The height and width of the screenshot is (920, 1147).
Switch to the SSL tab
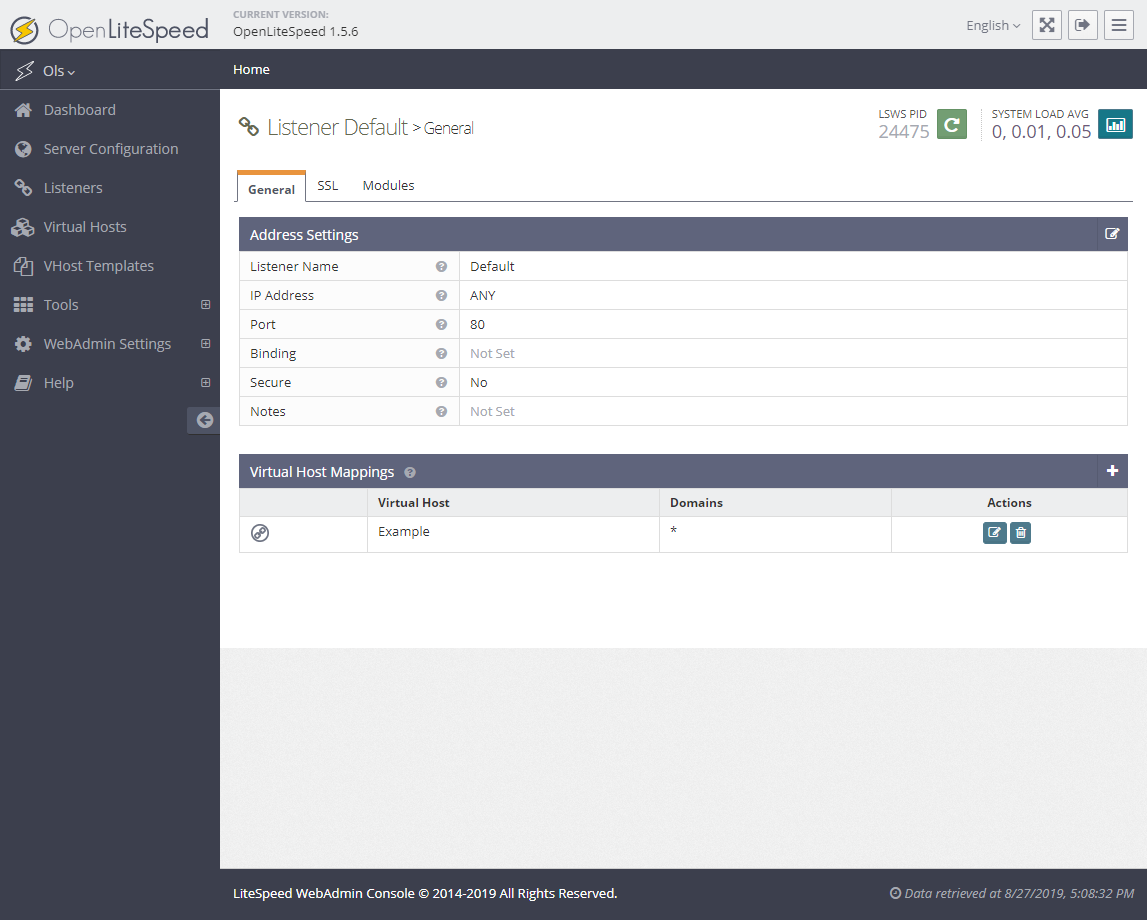(x=328, y=186)
